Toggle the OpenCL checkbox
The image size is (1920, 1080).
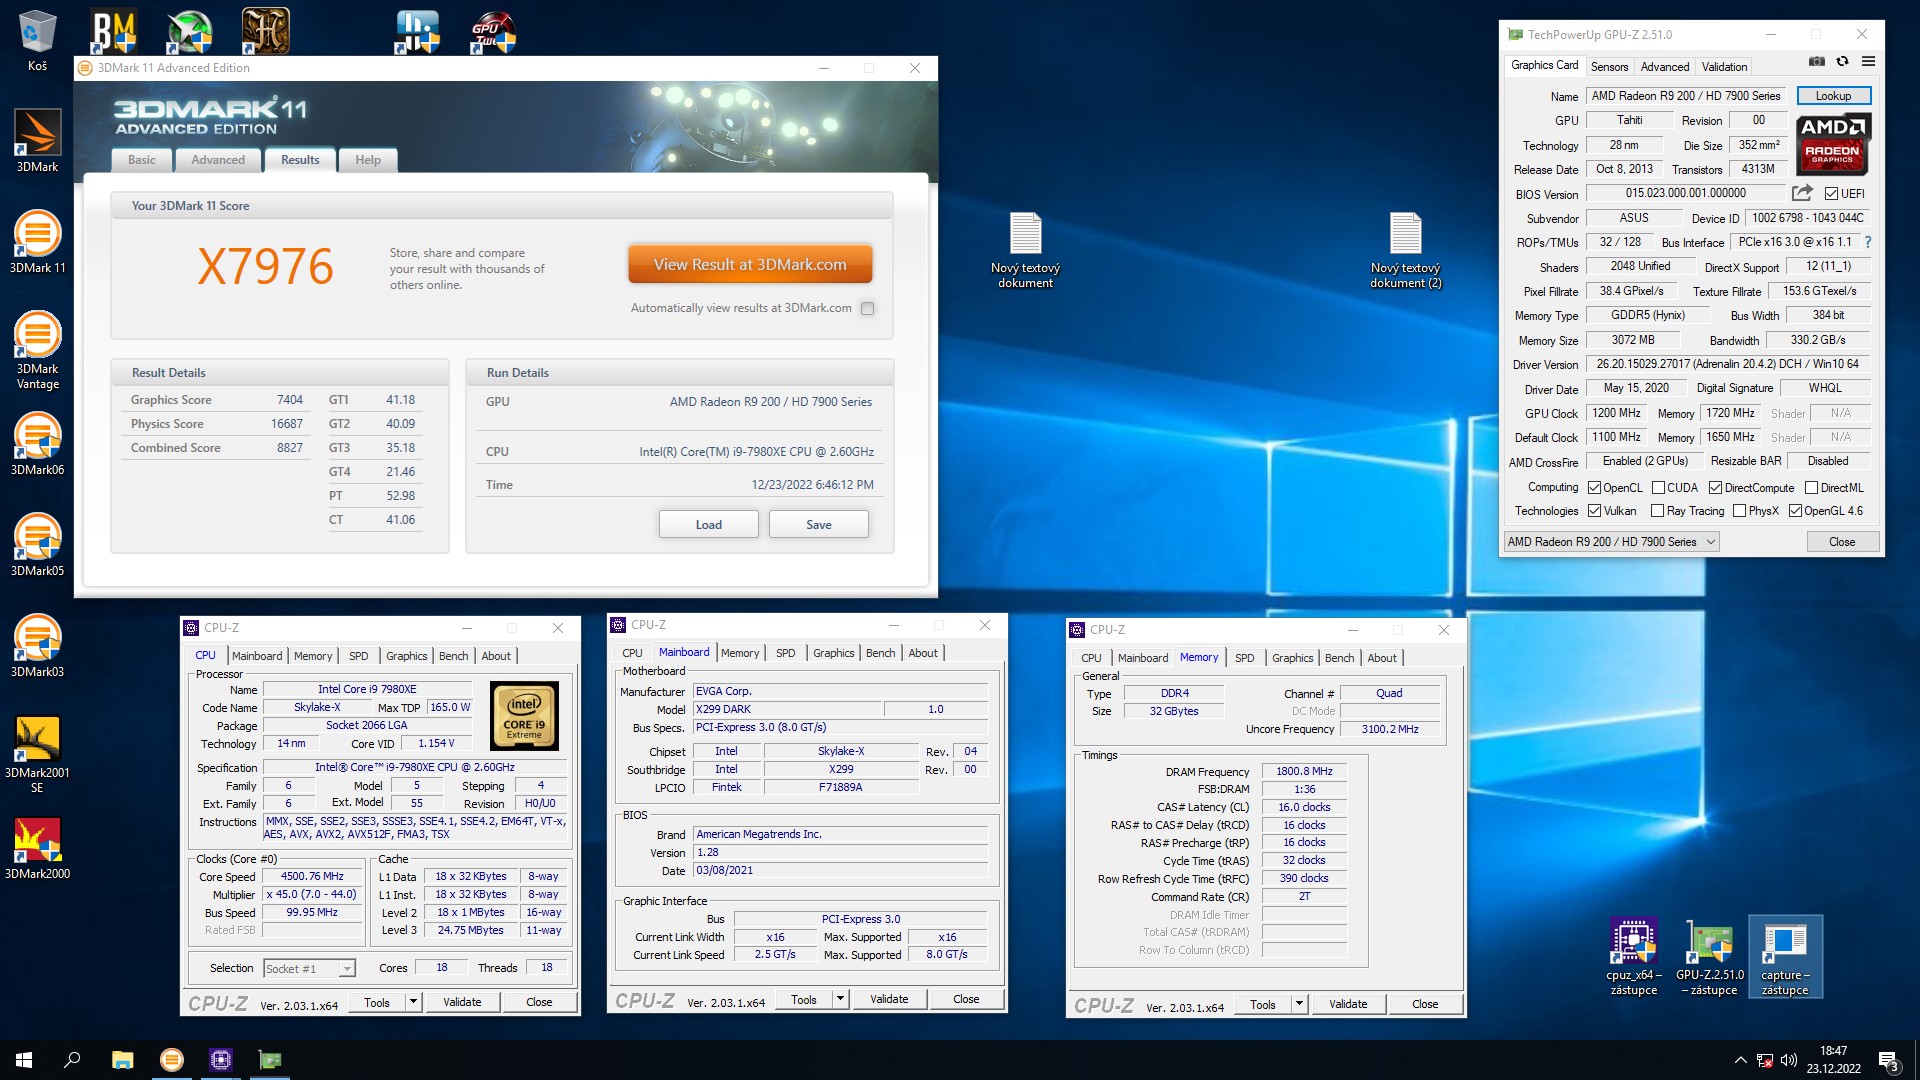(x=1594, y=488)
